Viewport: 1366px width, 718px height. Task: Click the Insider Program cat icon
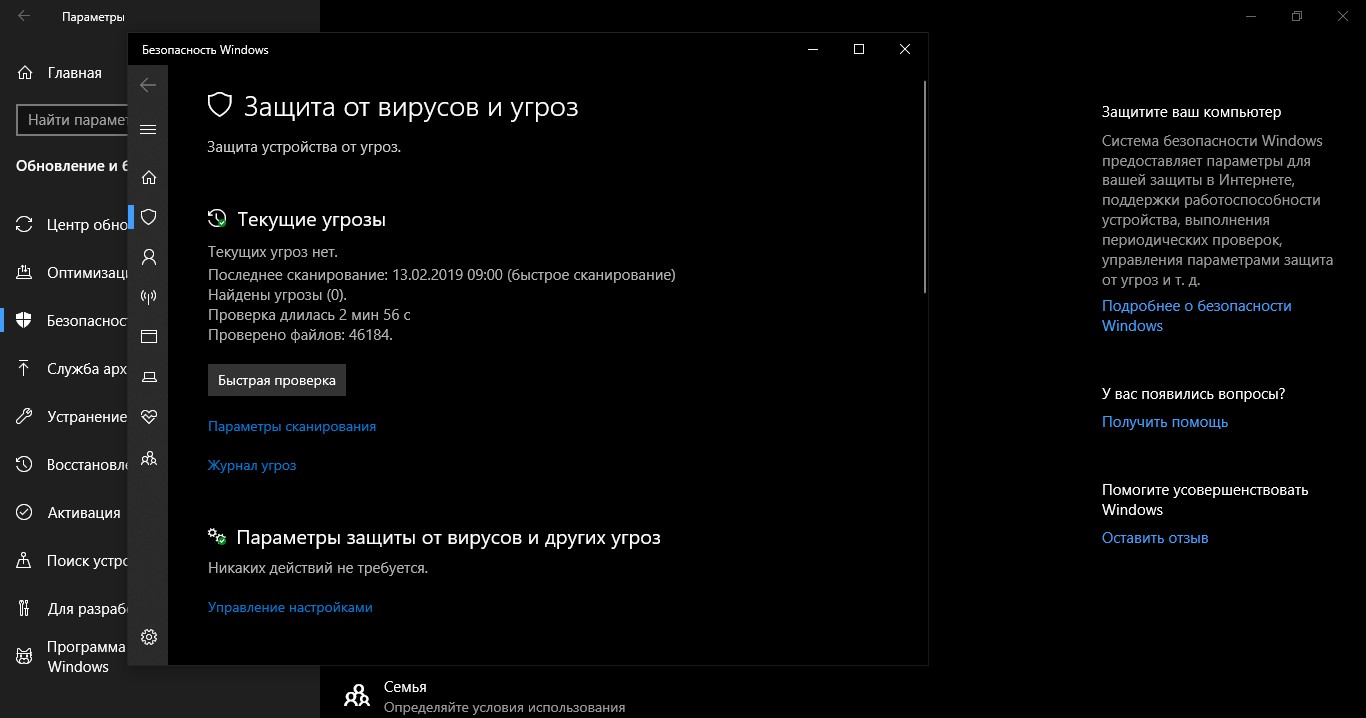point(25,657)
